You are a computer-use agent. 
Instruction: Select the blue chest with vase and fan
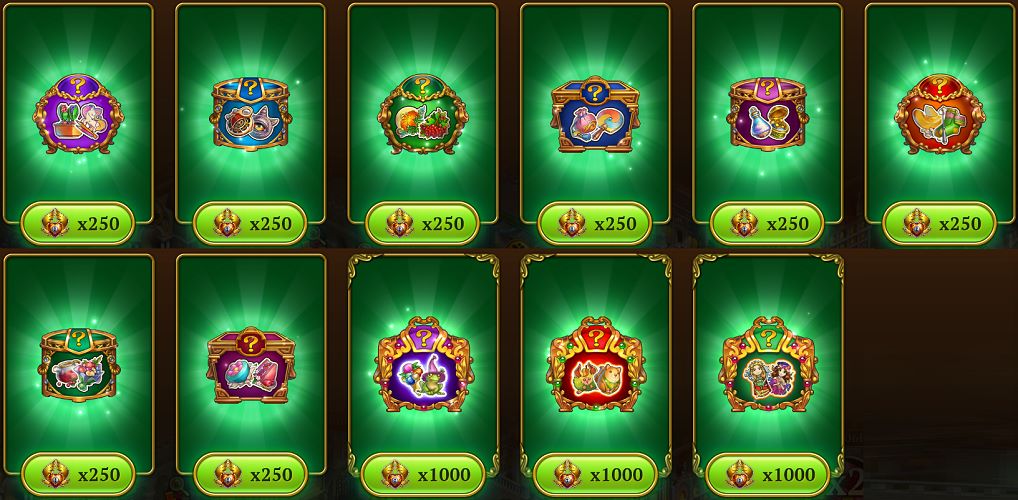[x=595, y=114]
